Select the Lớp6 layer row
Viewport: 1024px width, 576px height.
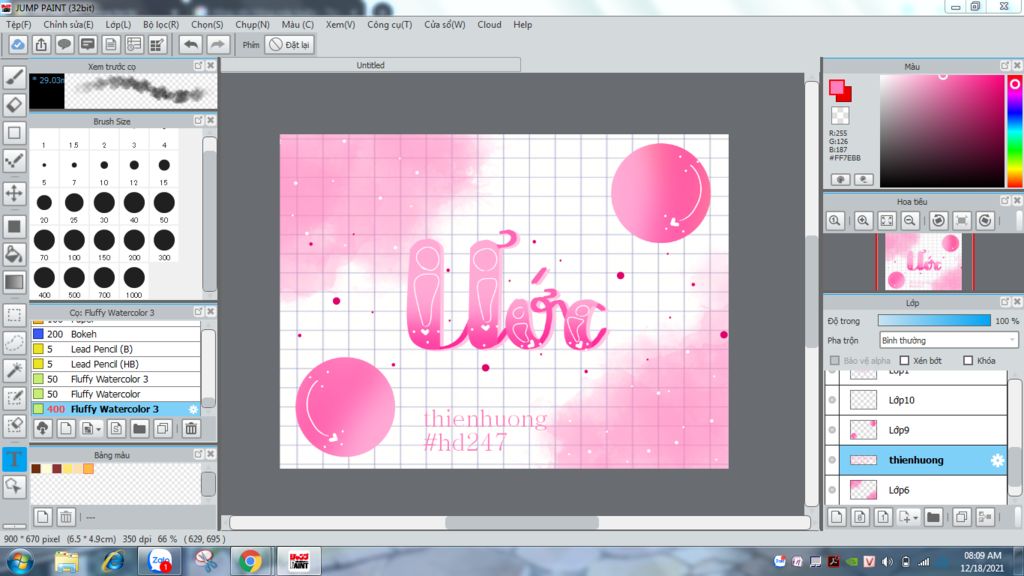(923, 490)
